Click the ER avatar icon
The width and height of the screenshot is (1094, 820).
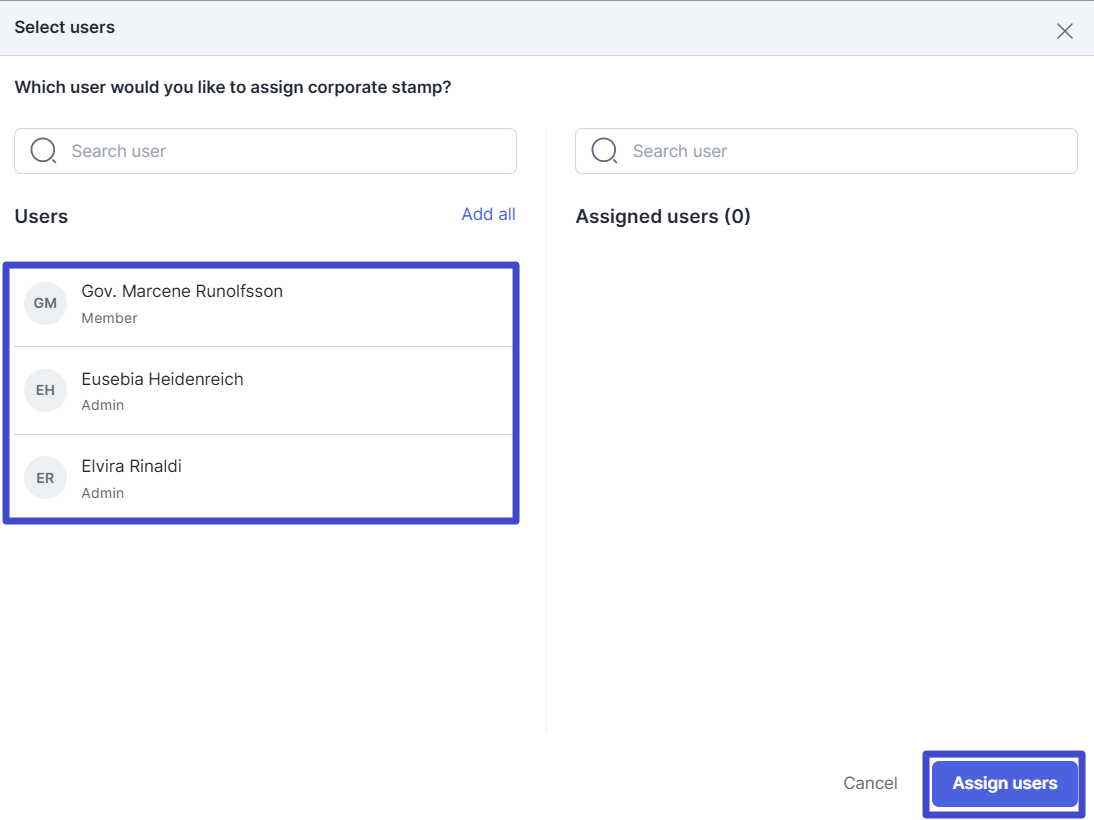coord(45,478)
